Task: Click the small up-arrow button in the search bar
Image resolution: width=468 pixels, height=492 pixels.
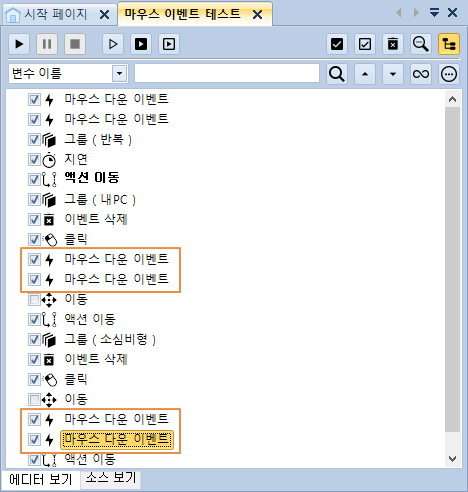Action: [365, 74]
